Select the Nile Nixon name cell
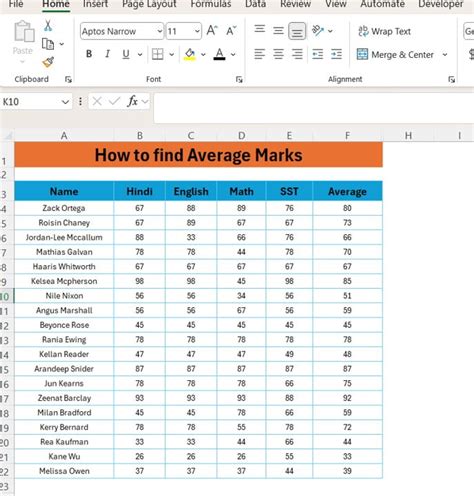This screenshot has height=496, width=474. (x=64, y=296)
